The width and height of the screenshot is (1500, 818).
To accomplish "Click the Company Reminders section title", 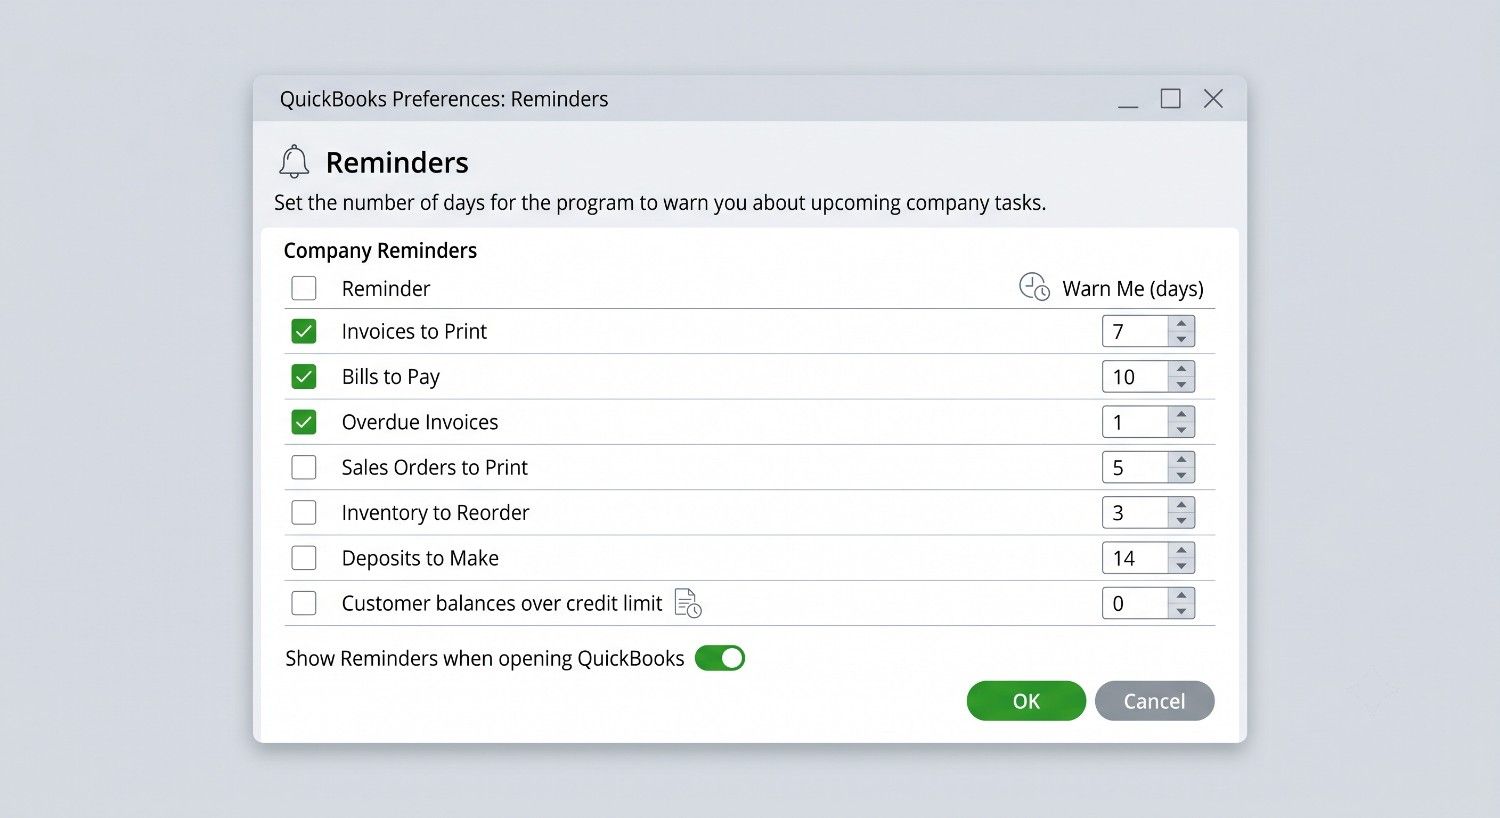I will [380, 250].
